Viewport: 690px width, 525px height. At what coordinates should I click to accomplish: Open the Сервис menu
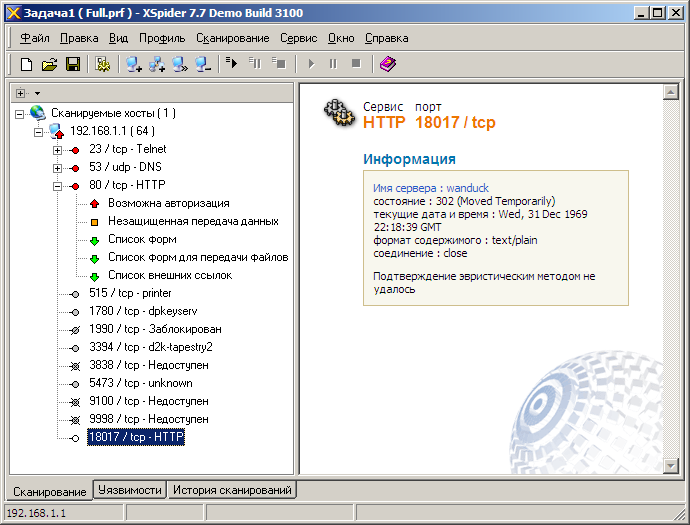(x=298, y=38)
